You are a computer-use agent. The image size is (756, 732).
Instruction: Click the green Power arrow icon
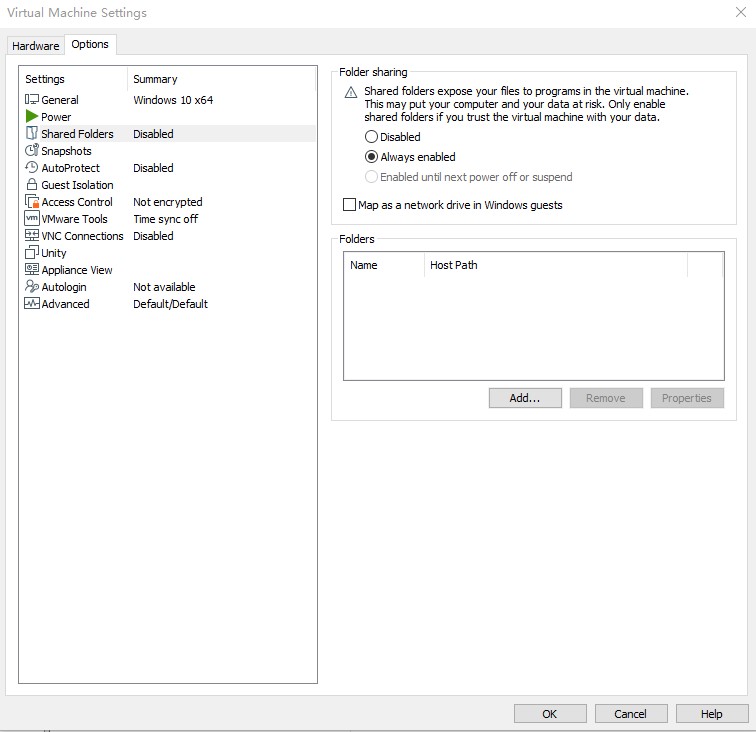click(x=32, y=117)
